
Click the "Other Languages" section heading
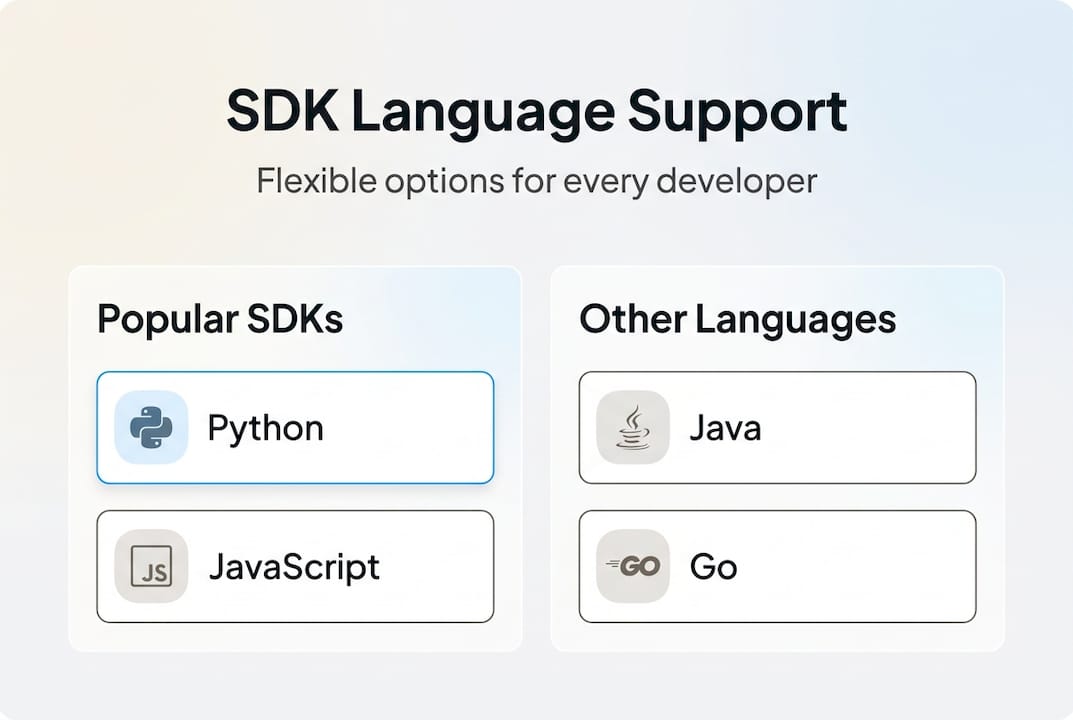(x=737, y=320)
